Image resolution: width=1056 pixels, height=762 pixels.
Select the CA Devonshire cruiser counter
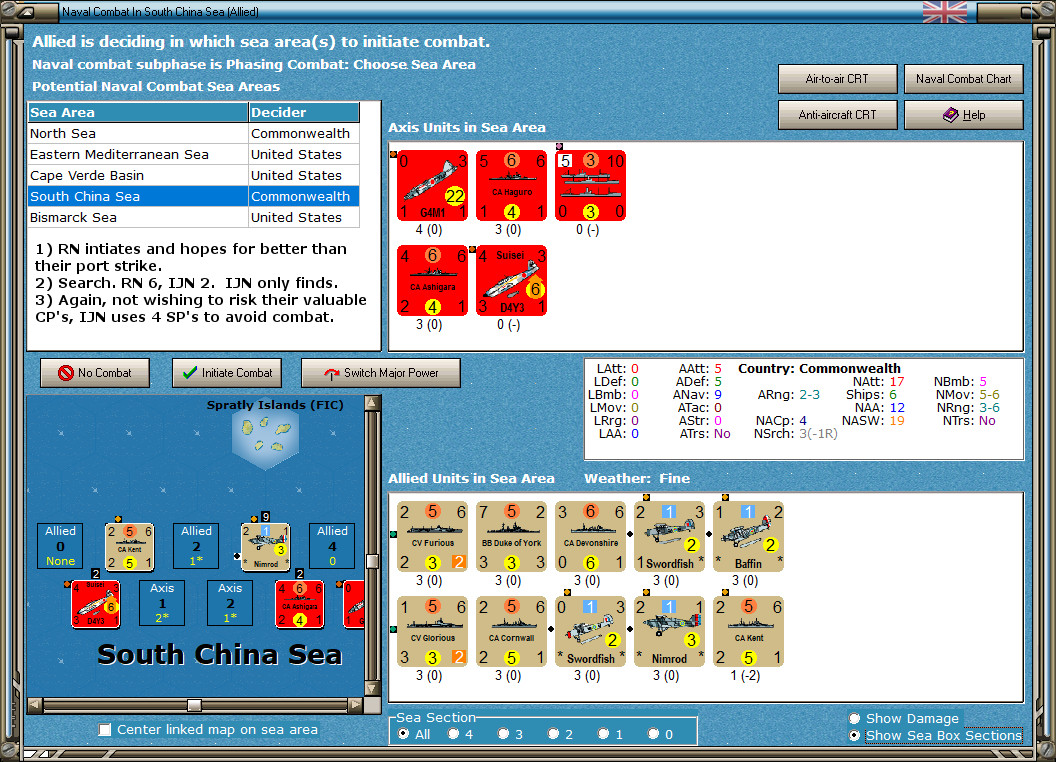click(591, 536)
